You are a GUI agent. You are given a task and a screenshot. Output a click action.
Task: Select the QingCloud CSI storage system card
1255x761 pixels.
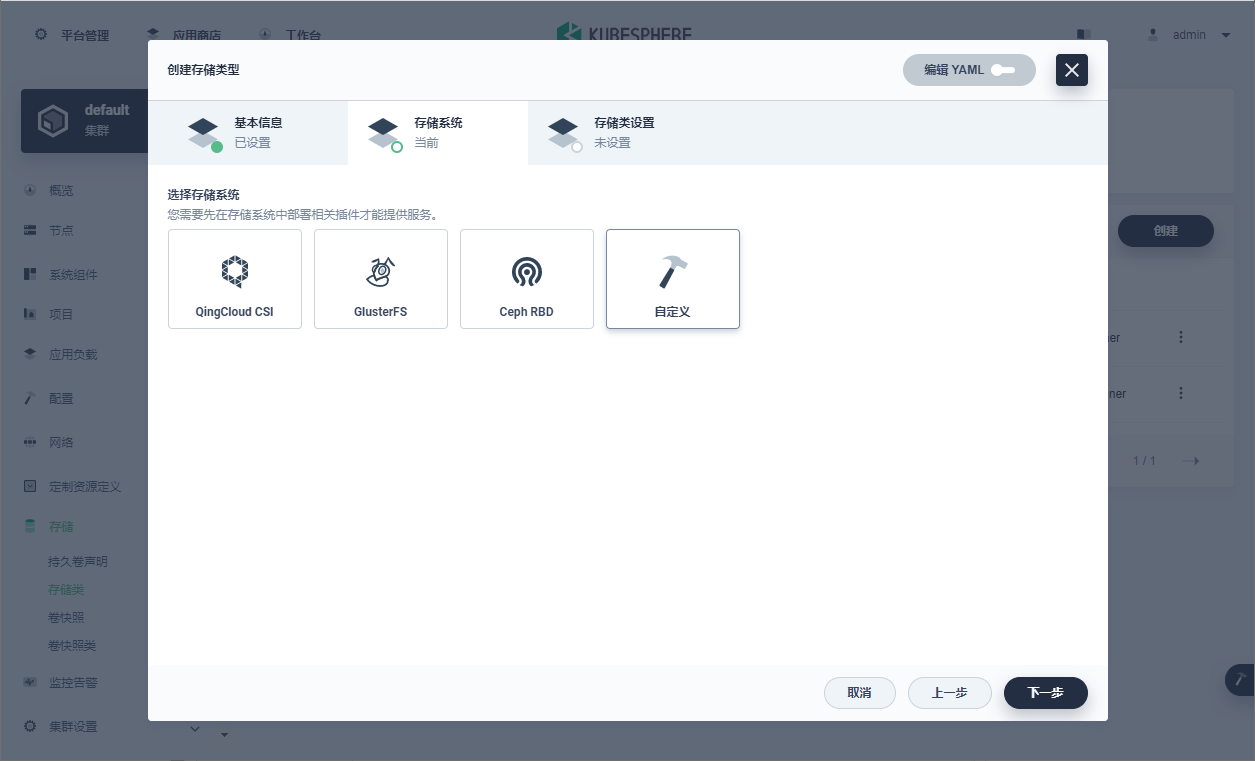(235, 279)
